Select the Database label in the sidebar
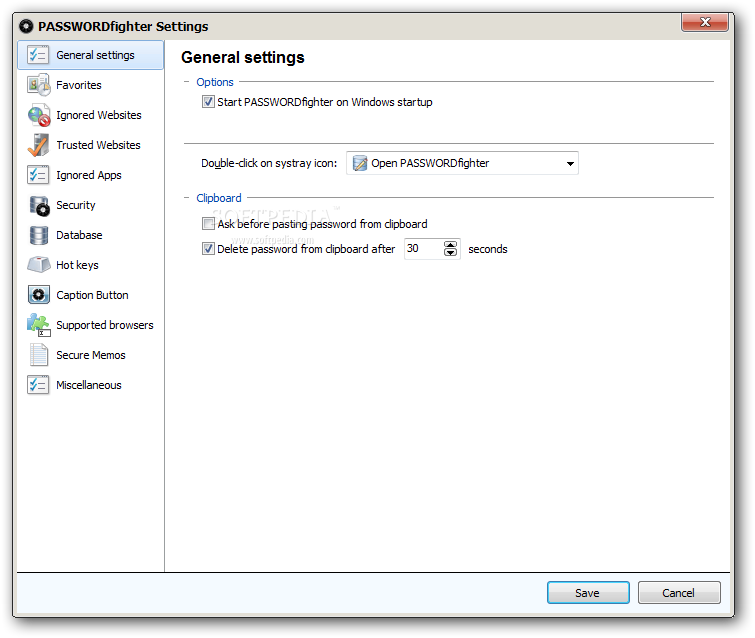Viewport: 755px width, 638px height. coord(79,235)
